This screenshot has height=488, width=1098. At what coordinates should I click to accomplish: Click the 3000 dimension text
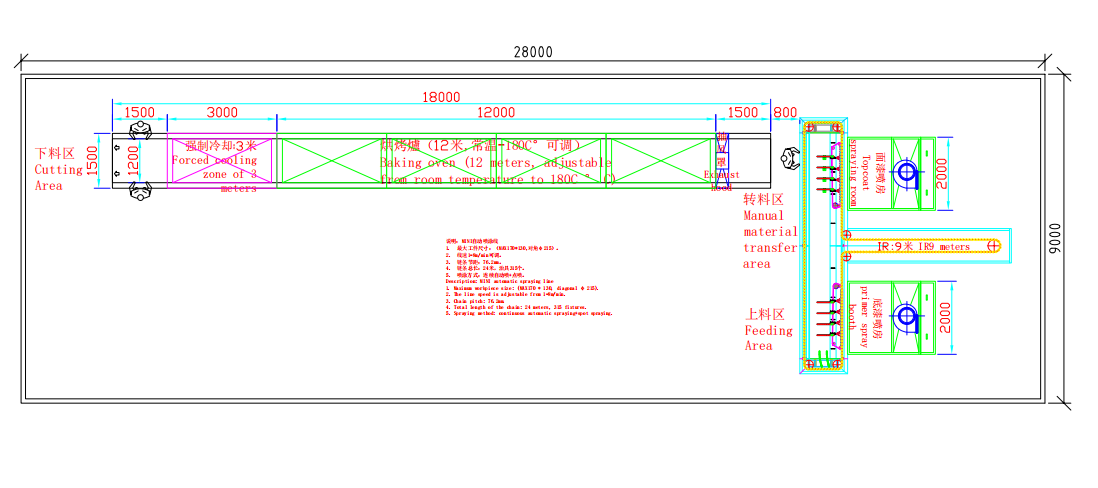(x=223, y=113)
